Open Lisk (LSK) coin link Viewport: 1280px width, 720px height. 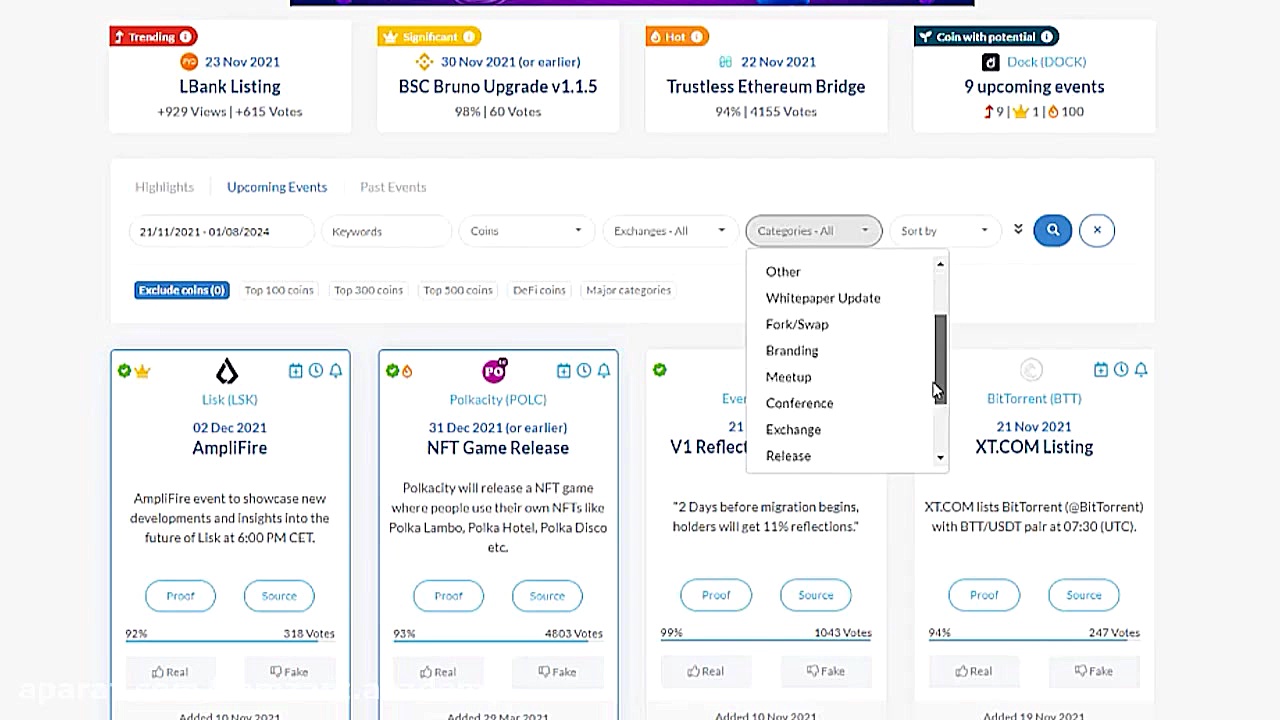tap(229, 399)
